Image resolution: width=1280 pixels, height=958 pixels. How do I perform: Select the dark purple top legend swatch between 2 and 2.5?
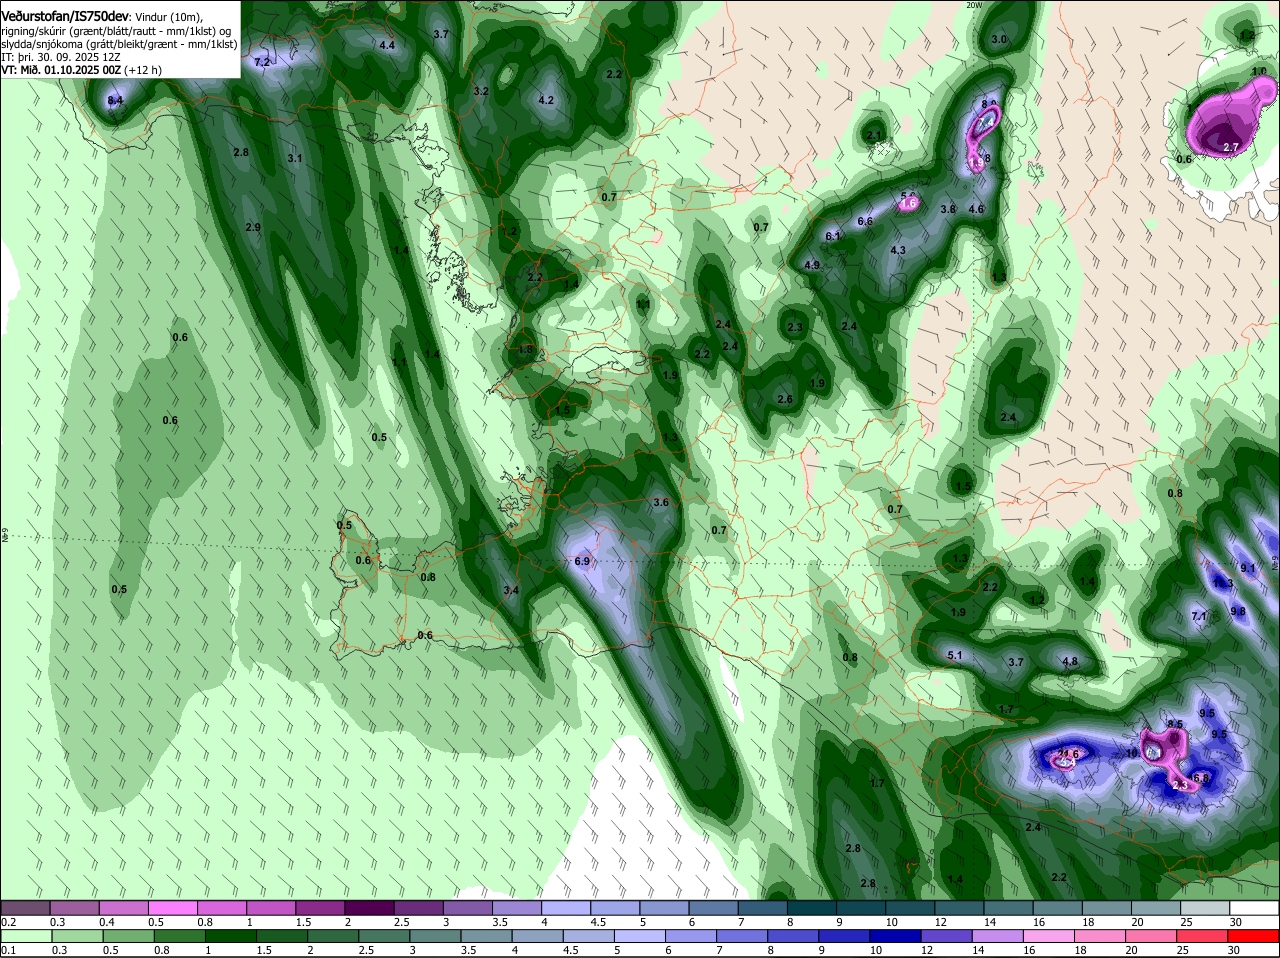[368, 907]
